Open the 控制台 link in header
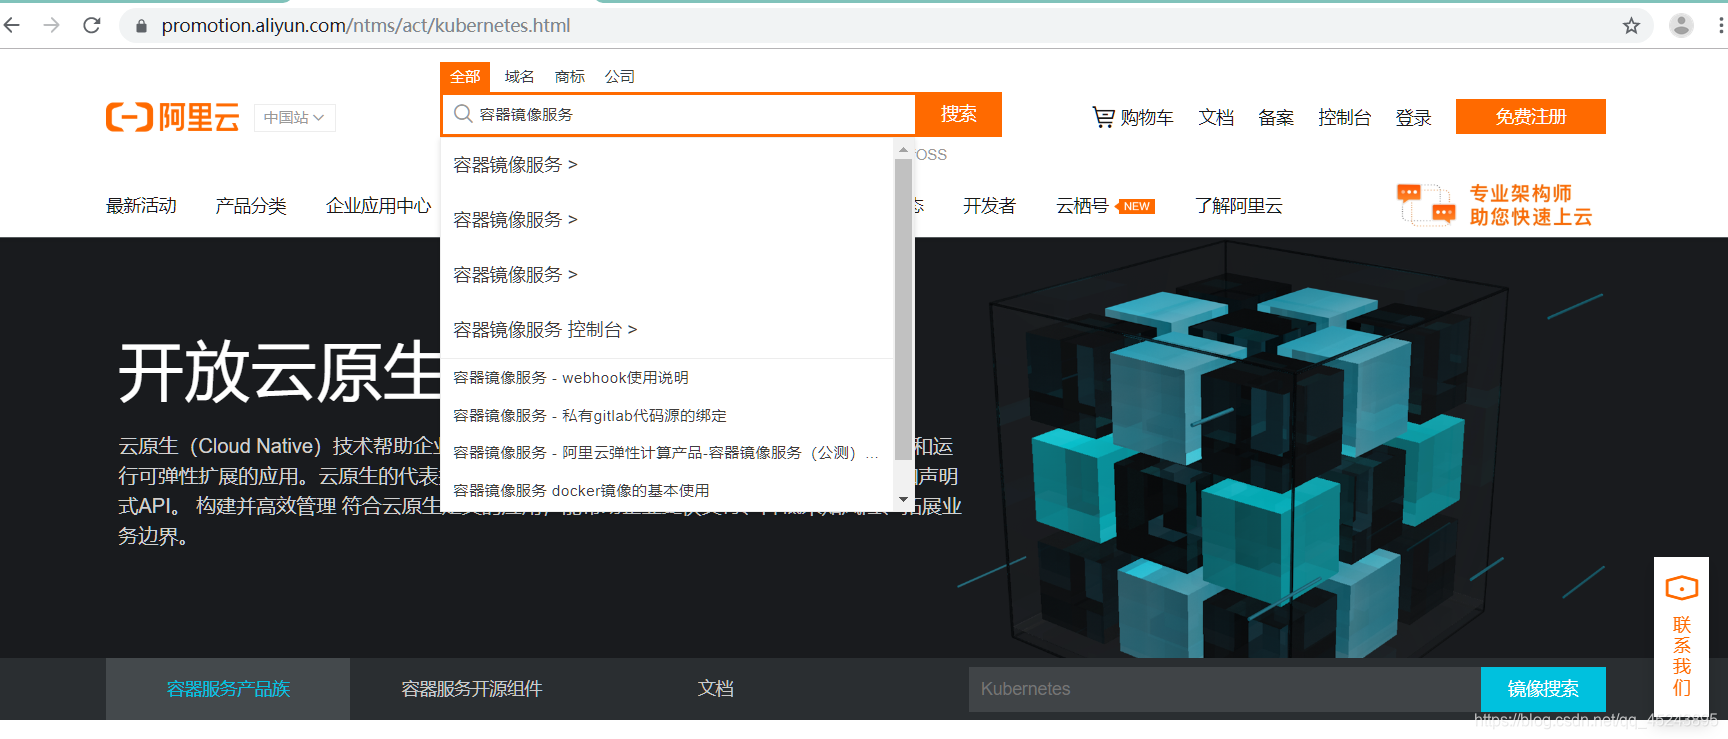Image resolution: width=1728 pixels, height=739 pixels. 1344,117
